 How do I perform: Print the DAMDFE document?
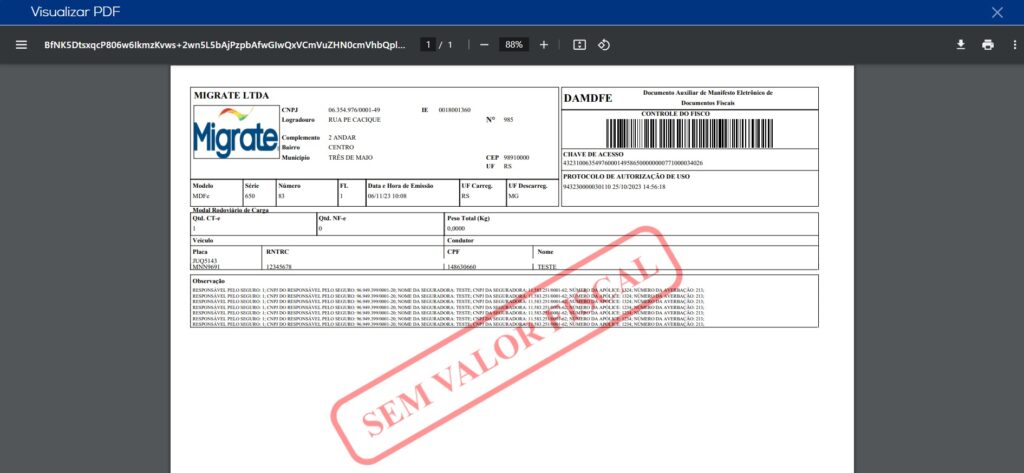point(988,45)
